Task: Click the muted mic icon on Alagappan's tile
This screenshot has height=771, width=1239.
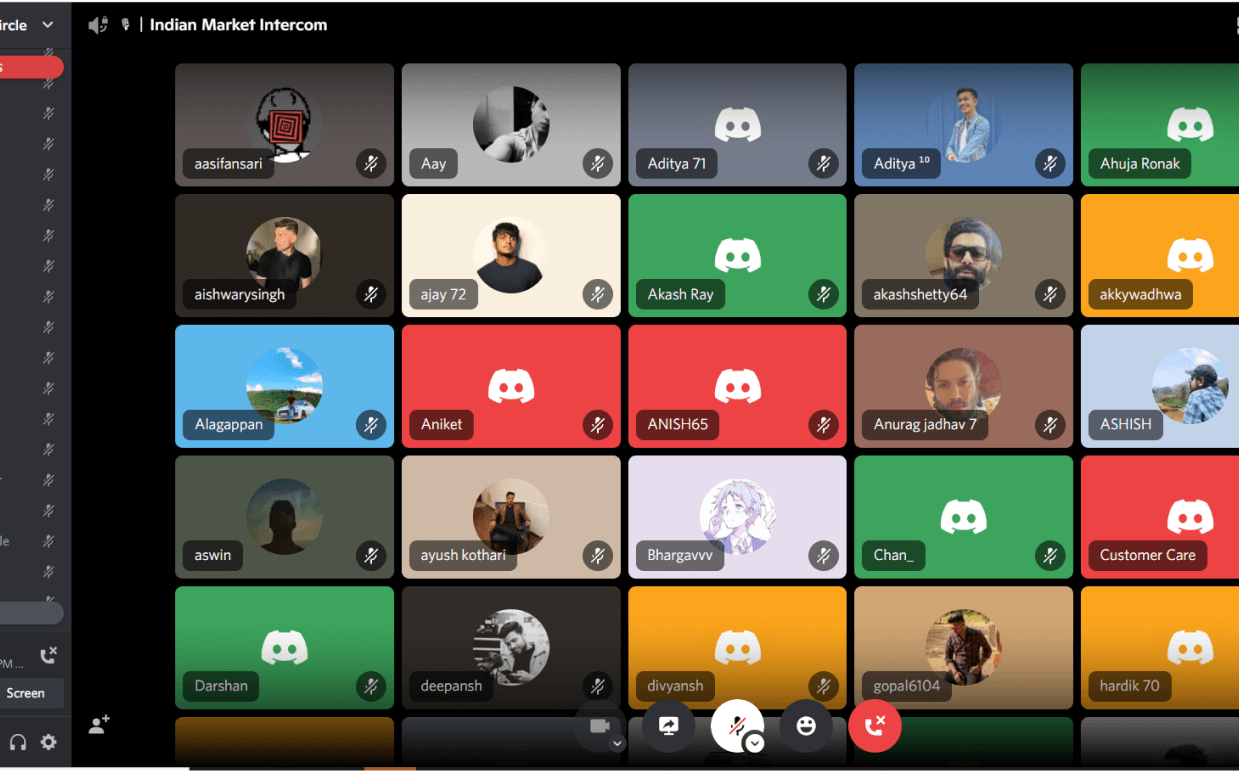Action: [371, 424]
